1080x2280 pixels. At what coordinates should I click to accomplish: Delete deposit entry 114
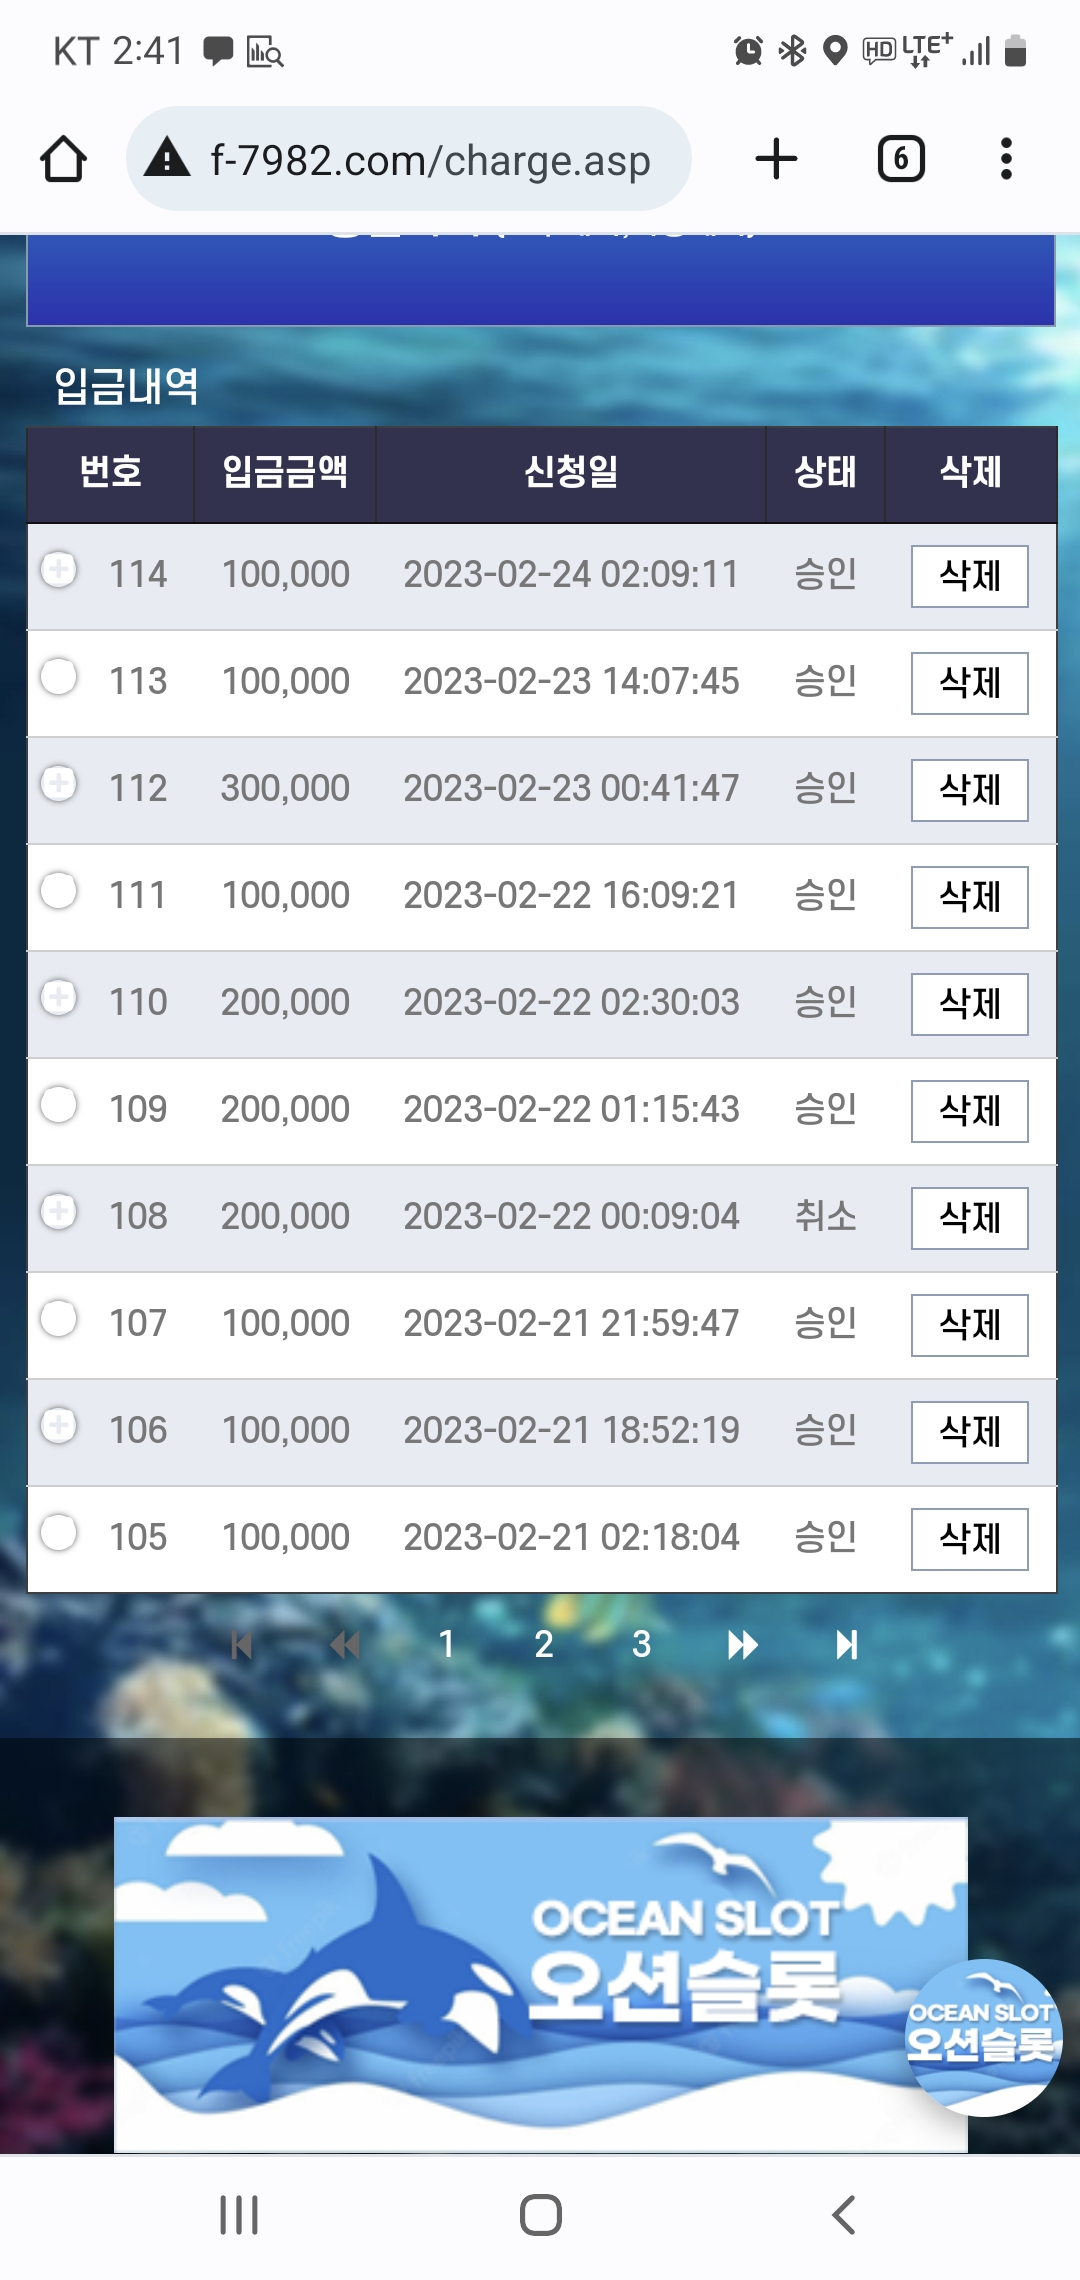pyautogui.click(x=969, y=576)
